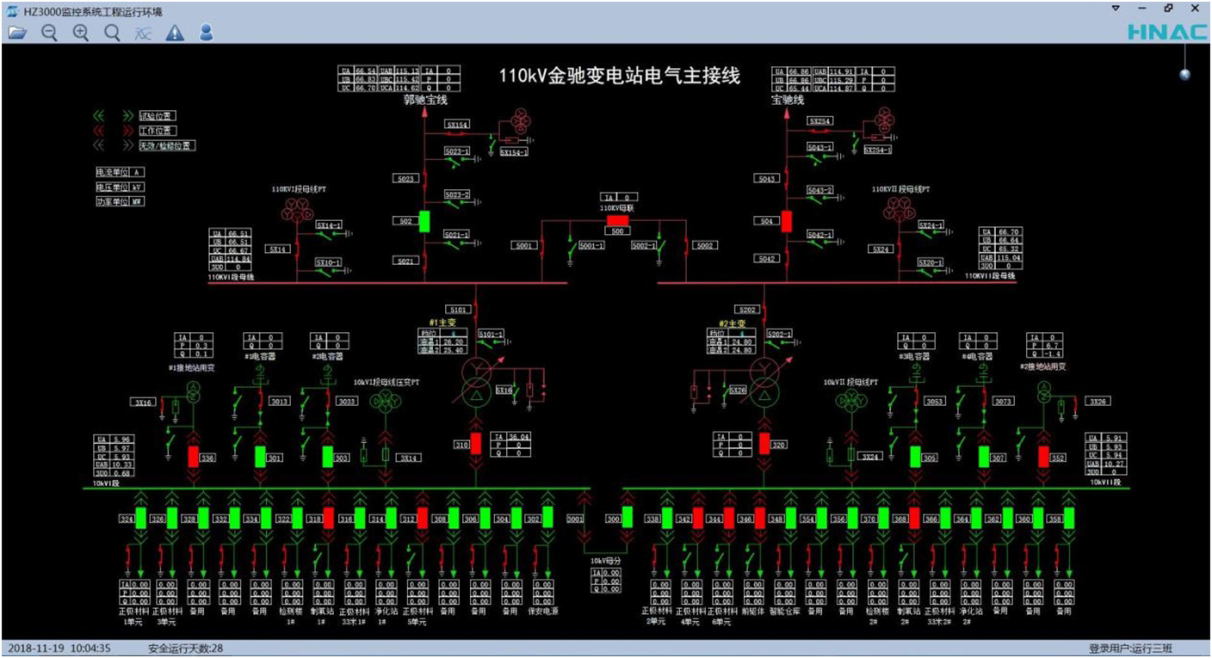This screenshot has height=658, width=1212.
Task: Click the blue sphere indicator under the HNAC logo
Action: pyautogui.click(x=1185, y=74)
